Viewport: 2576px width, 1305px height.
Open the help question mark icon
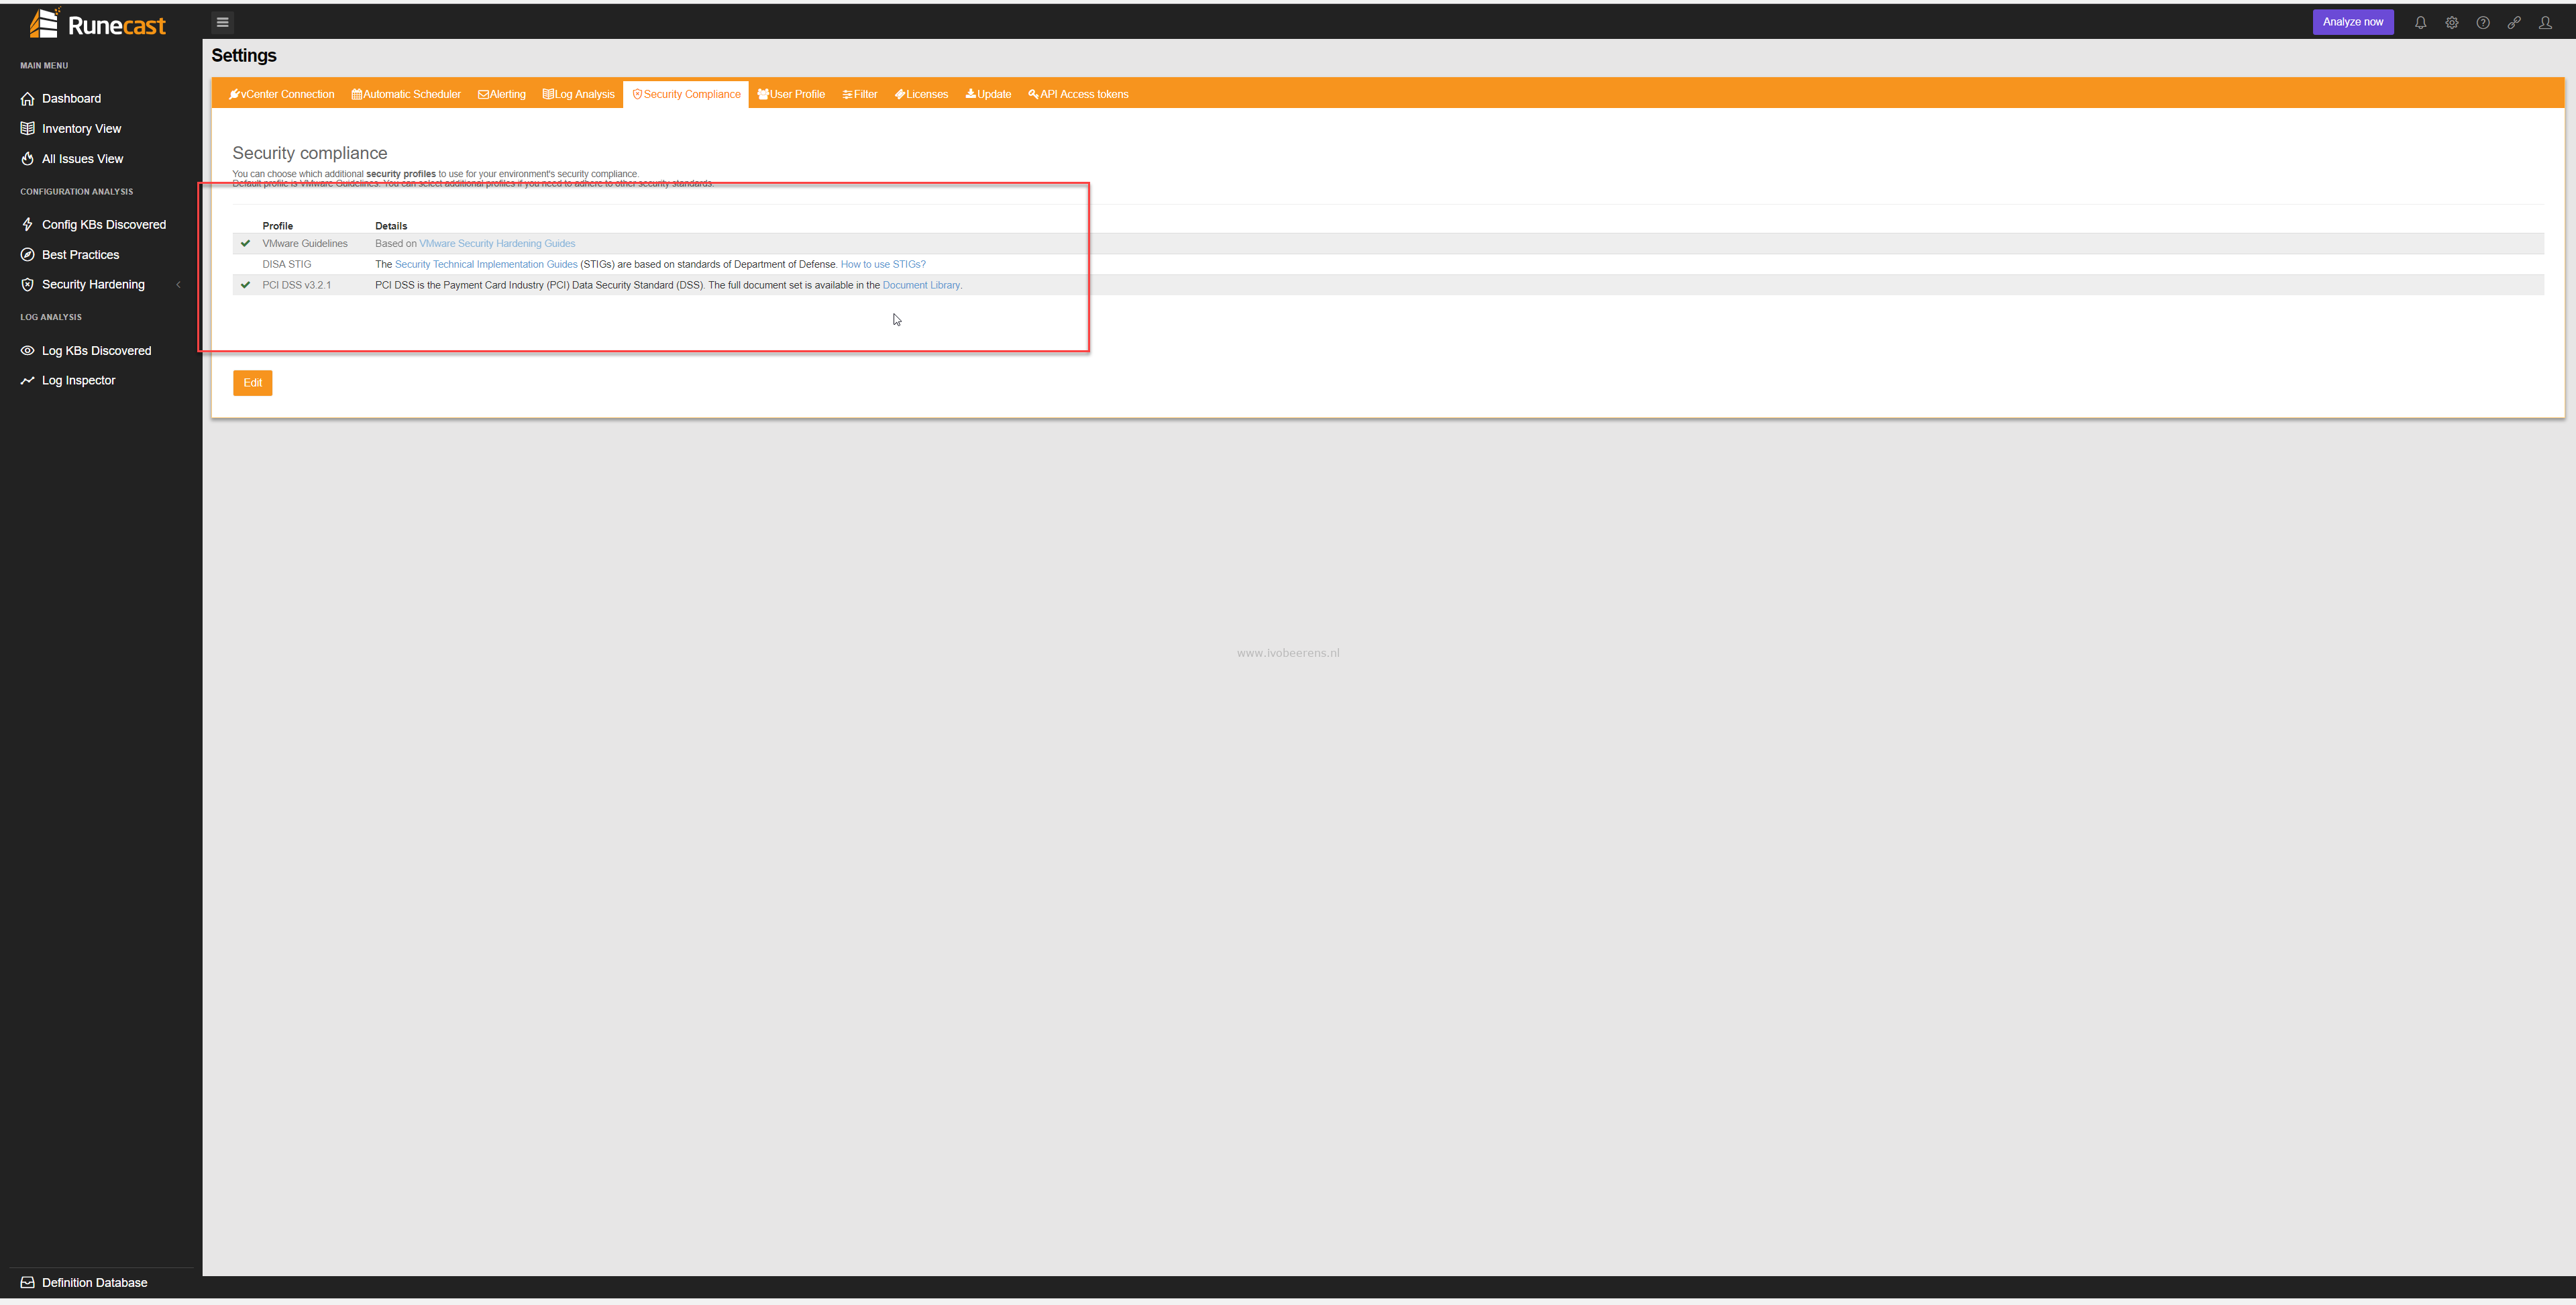[2482, 22]
